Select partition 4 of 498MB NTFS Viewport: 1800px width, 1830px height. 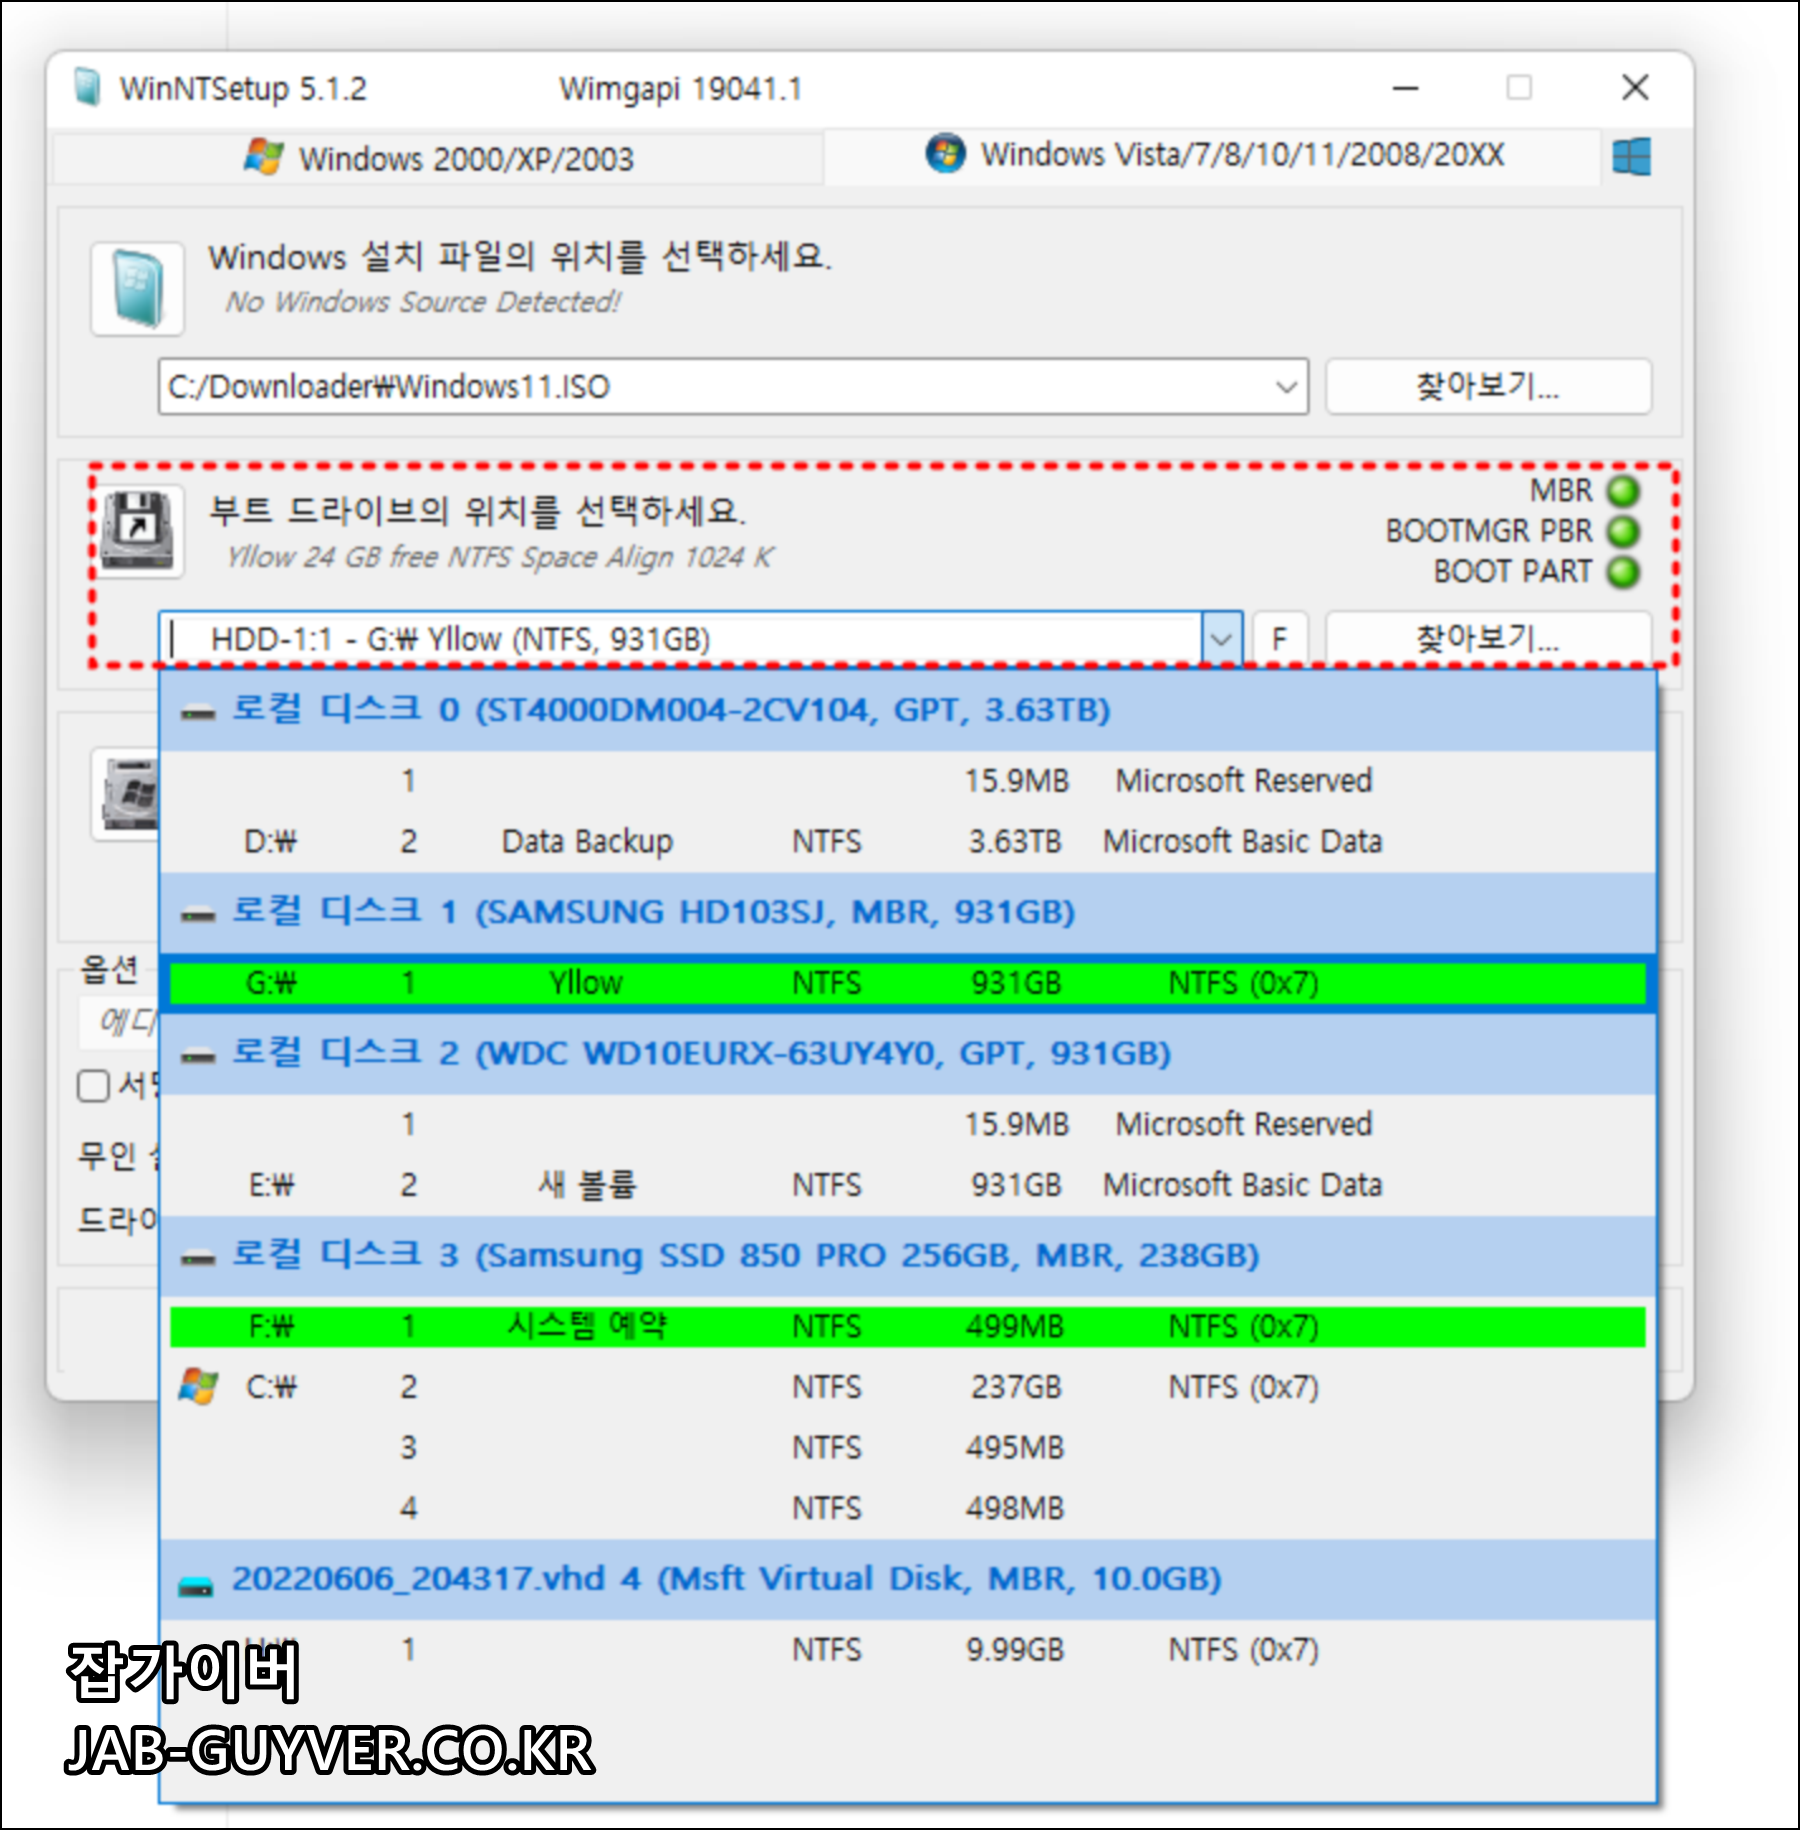click(907, 1508)
